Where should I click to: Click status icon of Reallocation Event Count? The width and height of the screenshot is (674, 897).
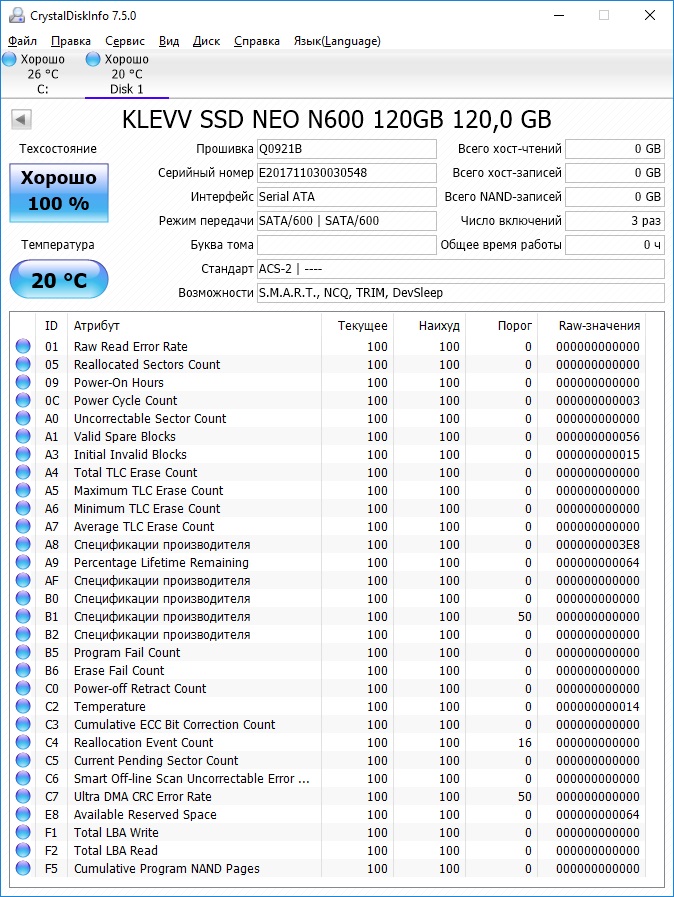(x=23, y=743)
